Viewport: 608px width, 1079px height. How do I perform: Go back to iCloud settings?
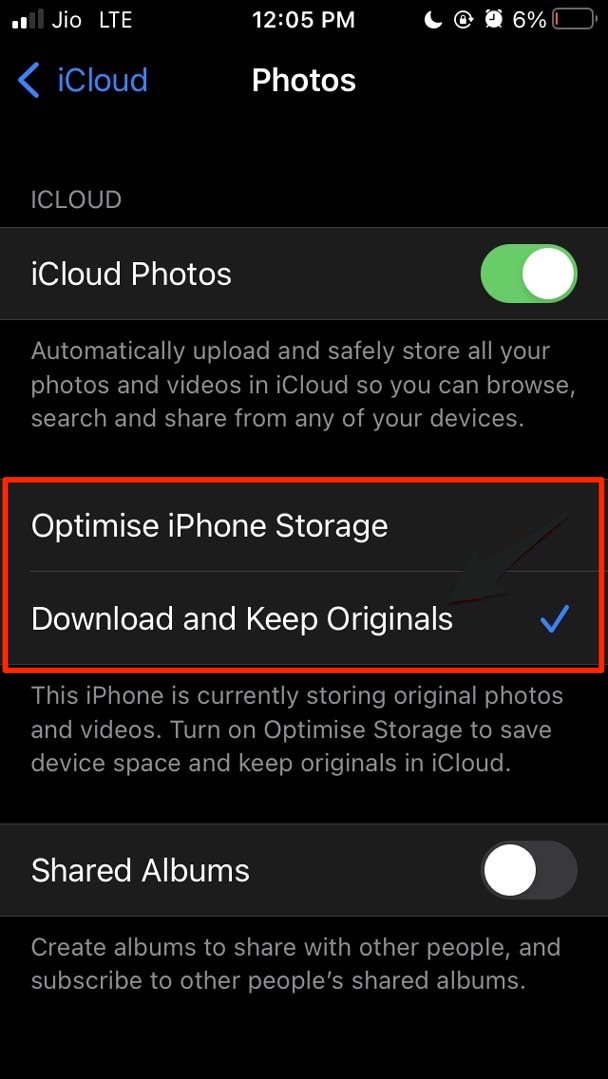click(83, 80)
